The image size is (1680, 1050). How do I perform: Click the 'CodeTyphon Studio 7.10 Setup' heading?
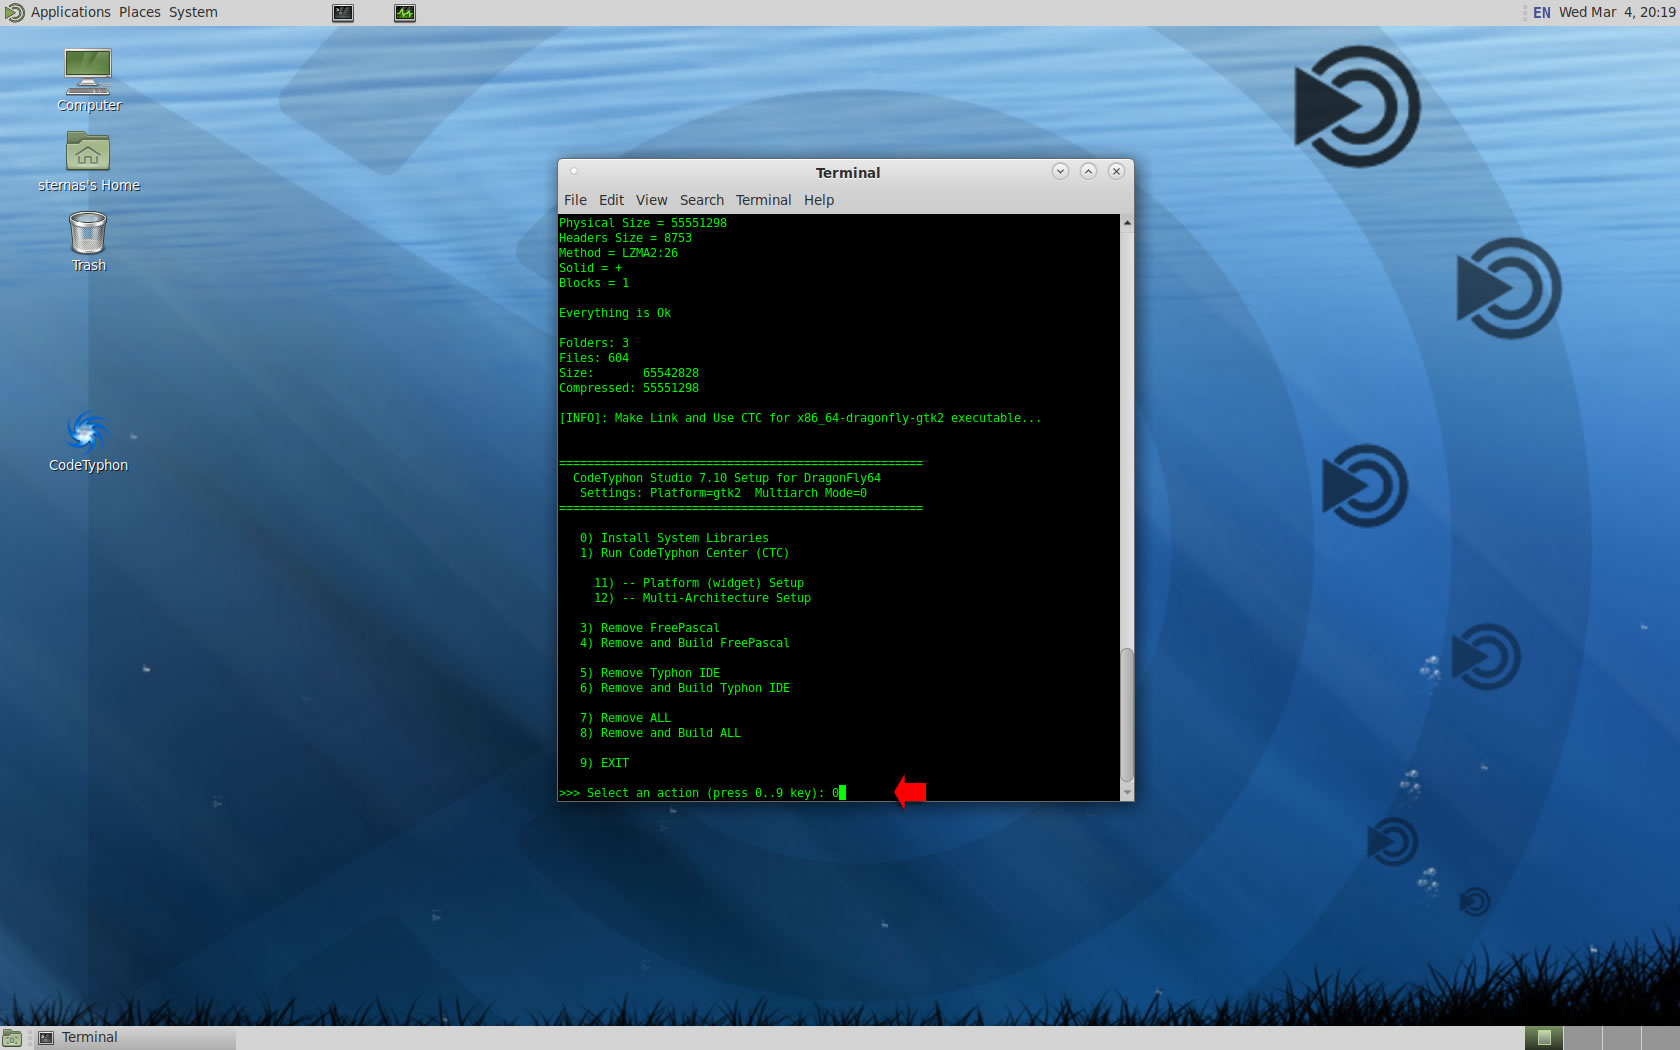coord(727,478)
